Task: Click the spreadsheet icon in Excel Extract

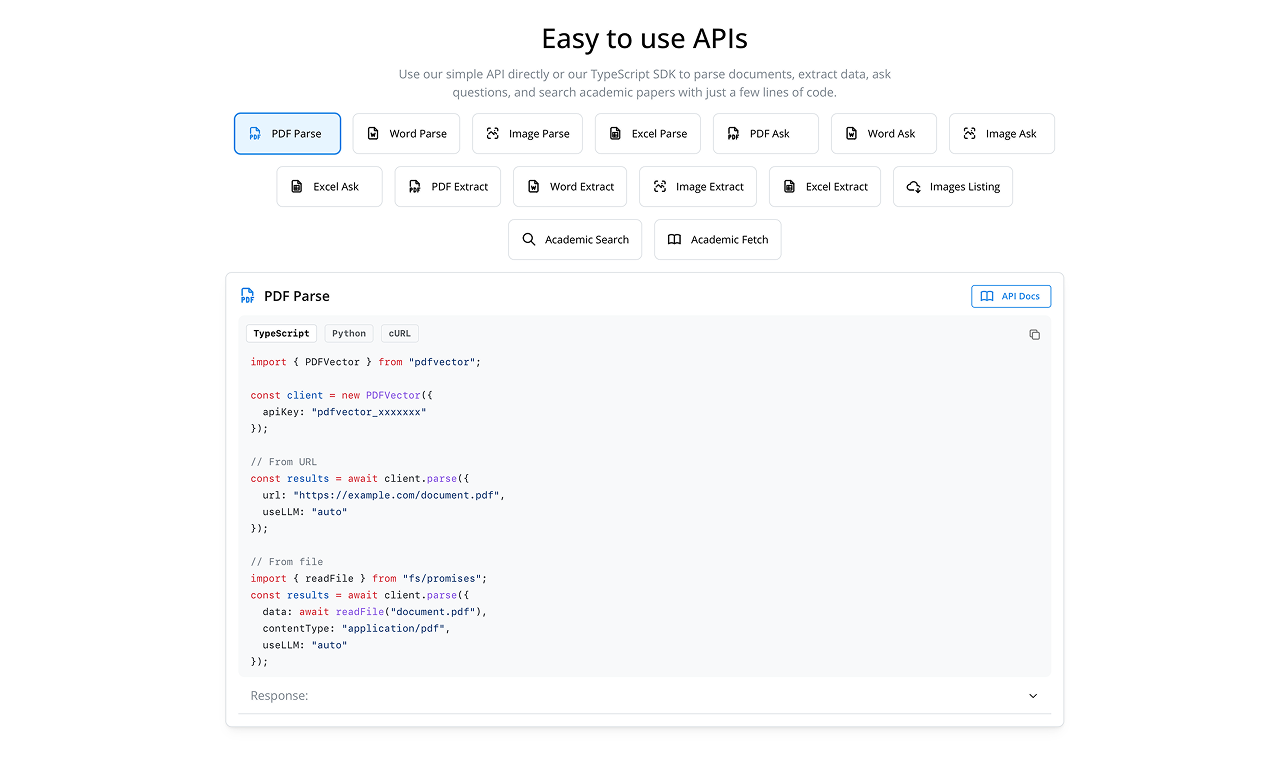Action: pyautogui.click(x=789, y=187)
